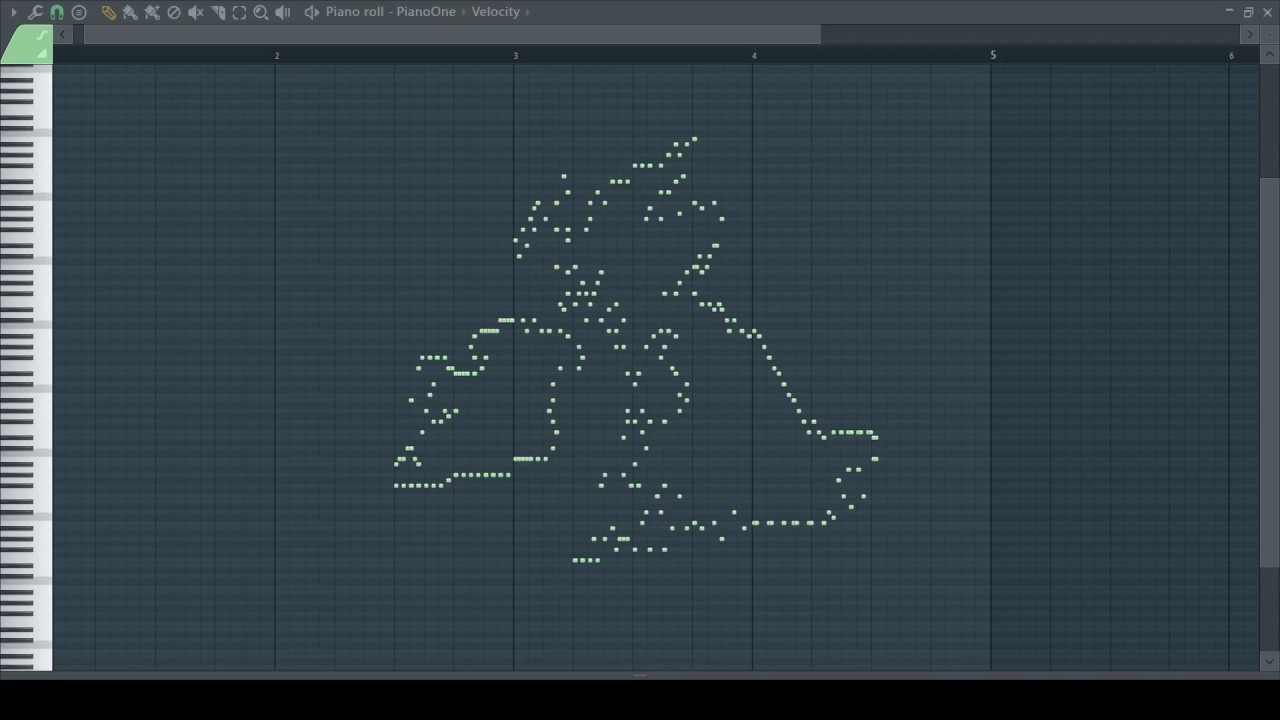The width and height of the screenshot is (1280, 720).
Task: Open the wrench tools menu
Action: 35,12
